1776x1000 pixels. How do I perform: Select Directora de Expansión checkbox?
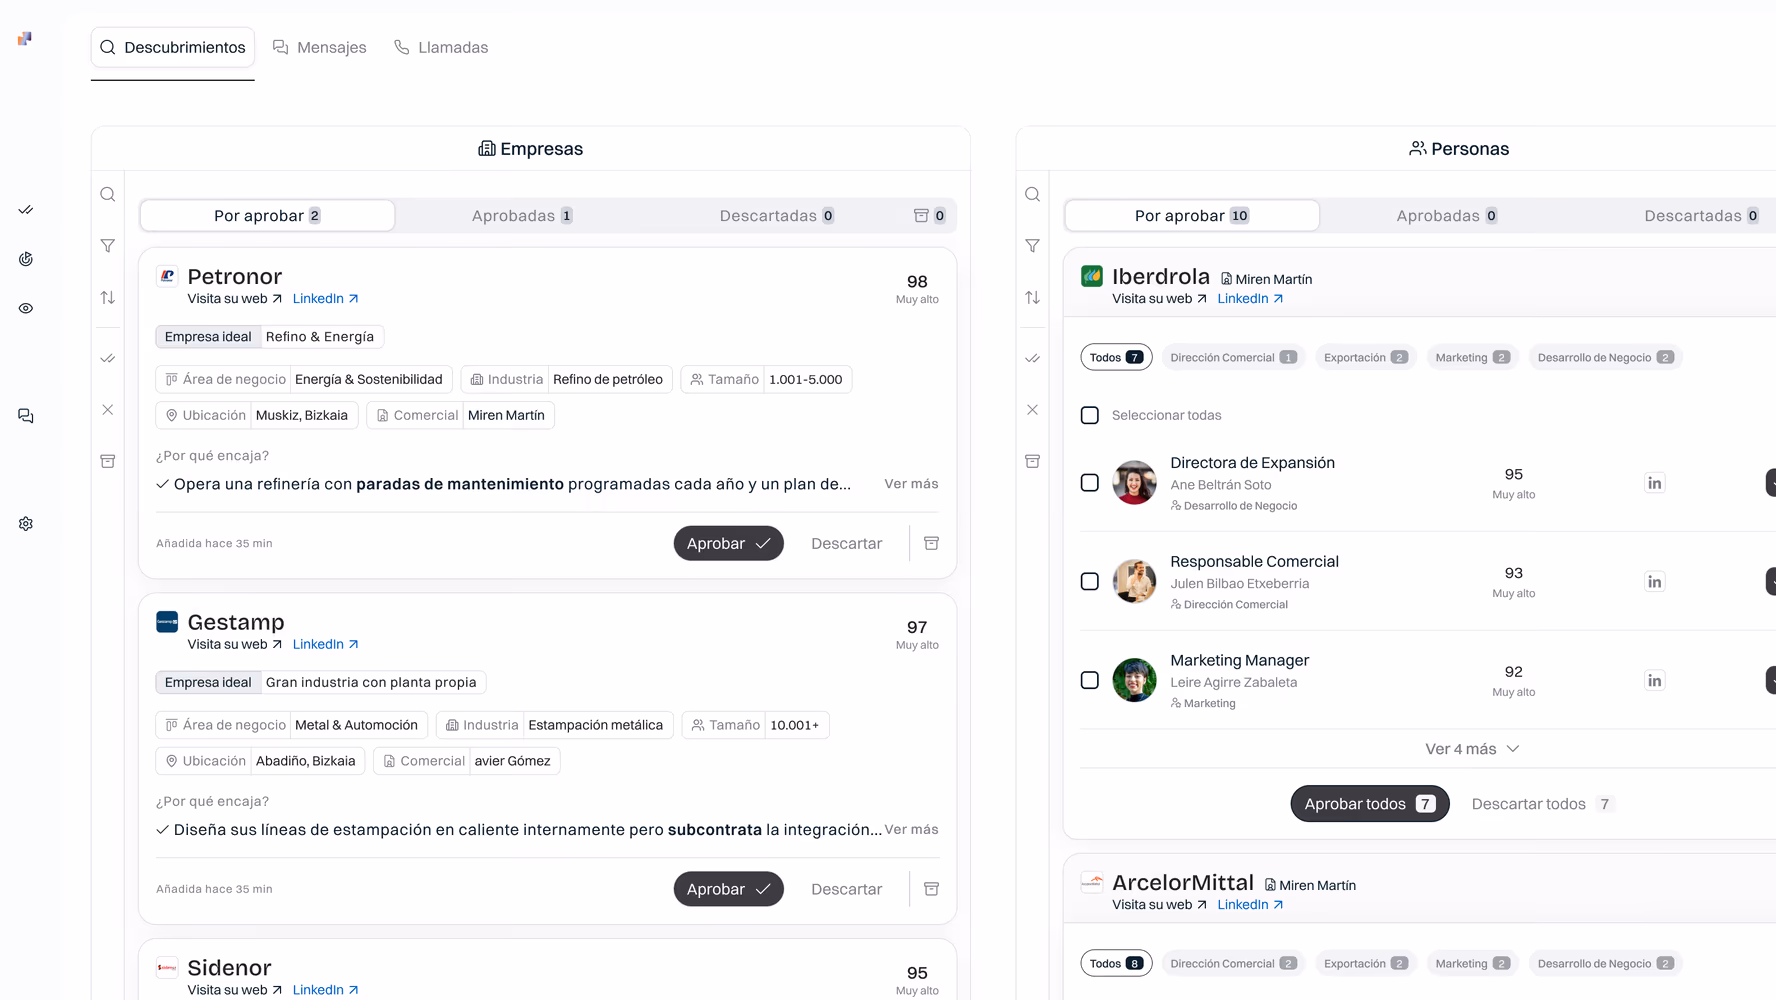1090,483
